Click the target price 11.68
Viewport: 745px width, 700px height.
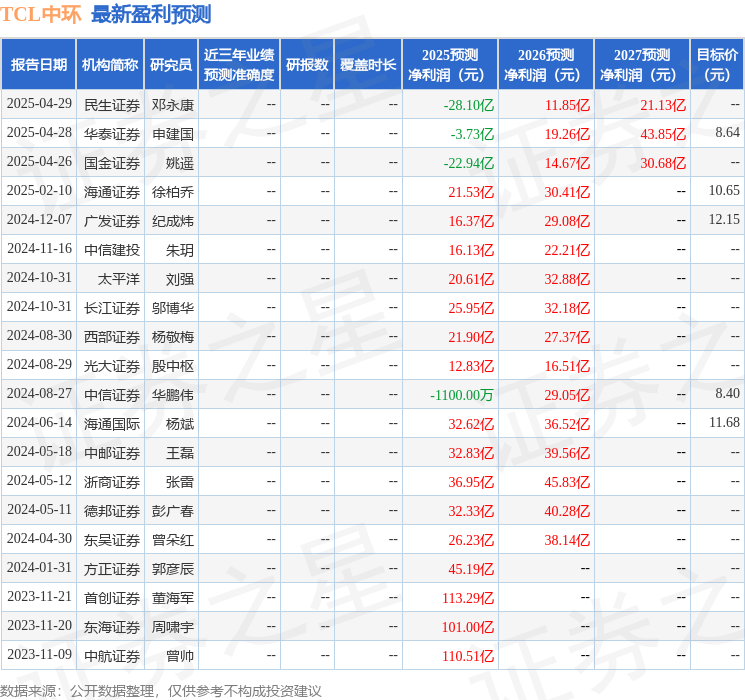coord(724,422)
